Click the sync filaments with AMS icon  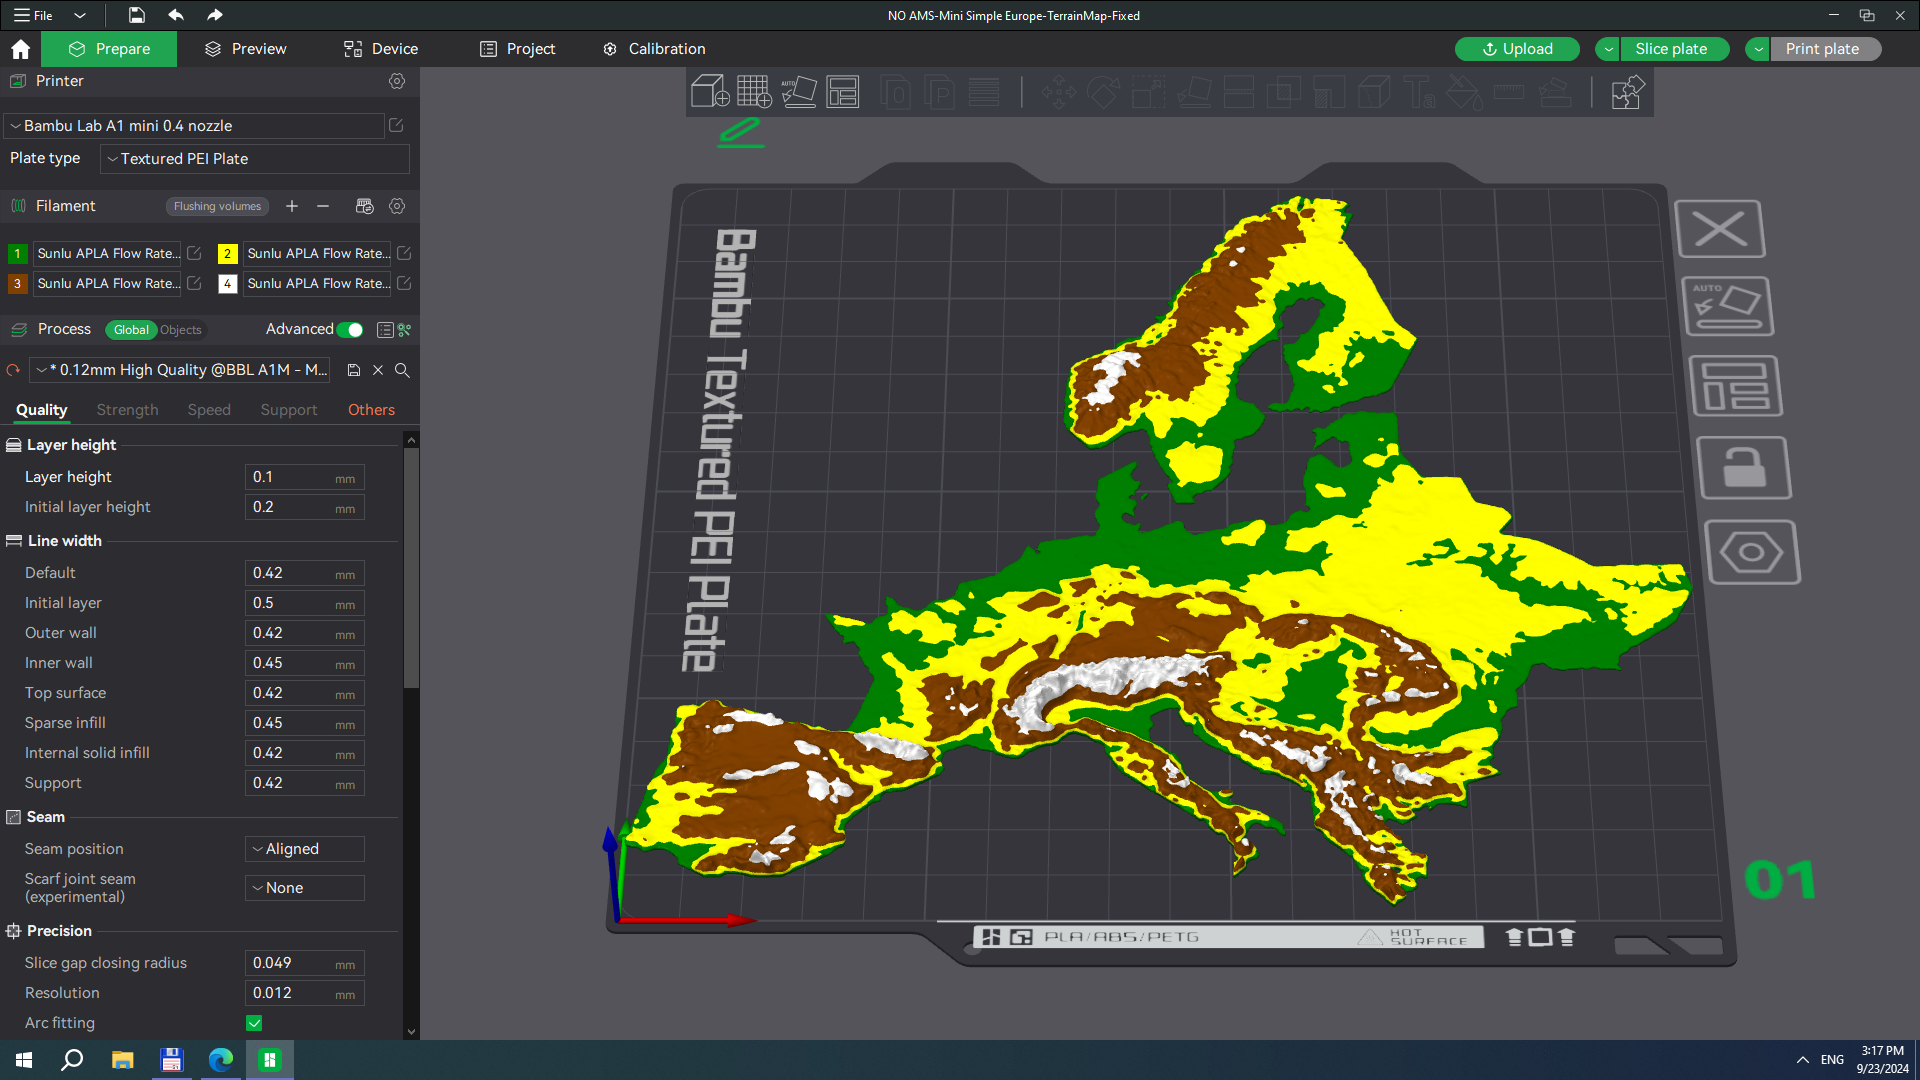[365, 206]
